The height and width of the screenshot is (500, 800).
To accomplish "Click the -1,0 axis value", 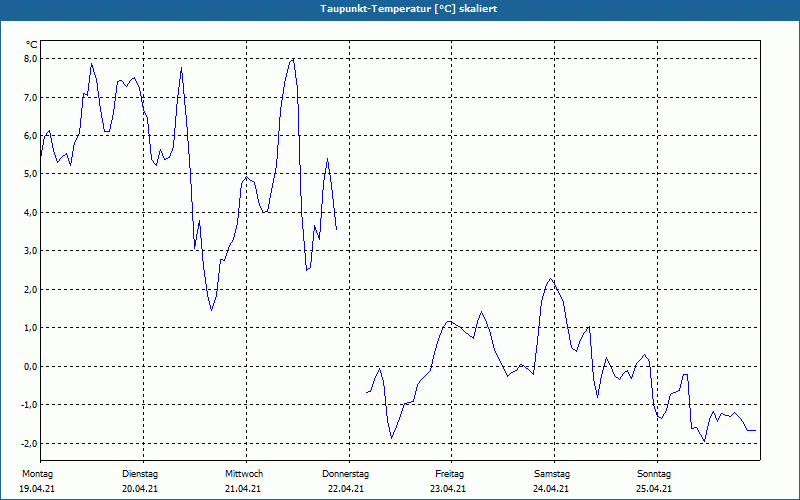I will pos(30,405).
